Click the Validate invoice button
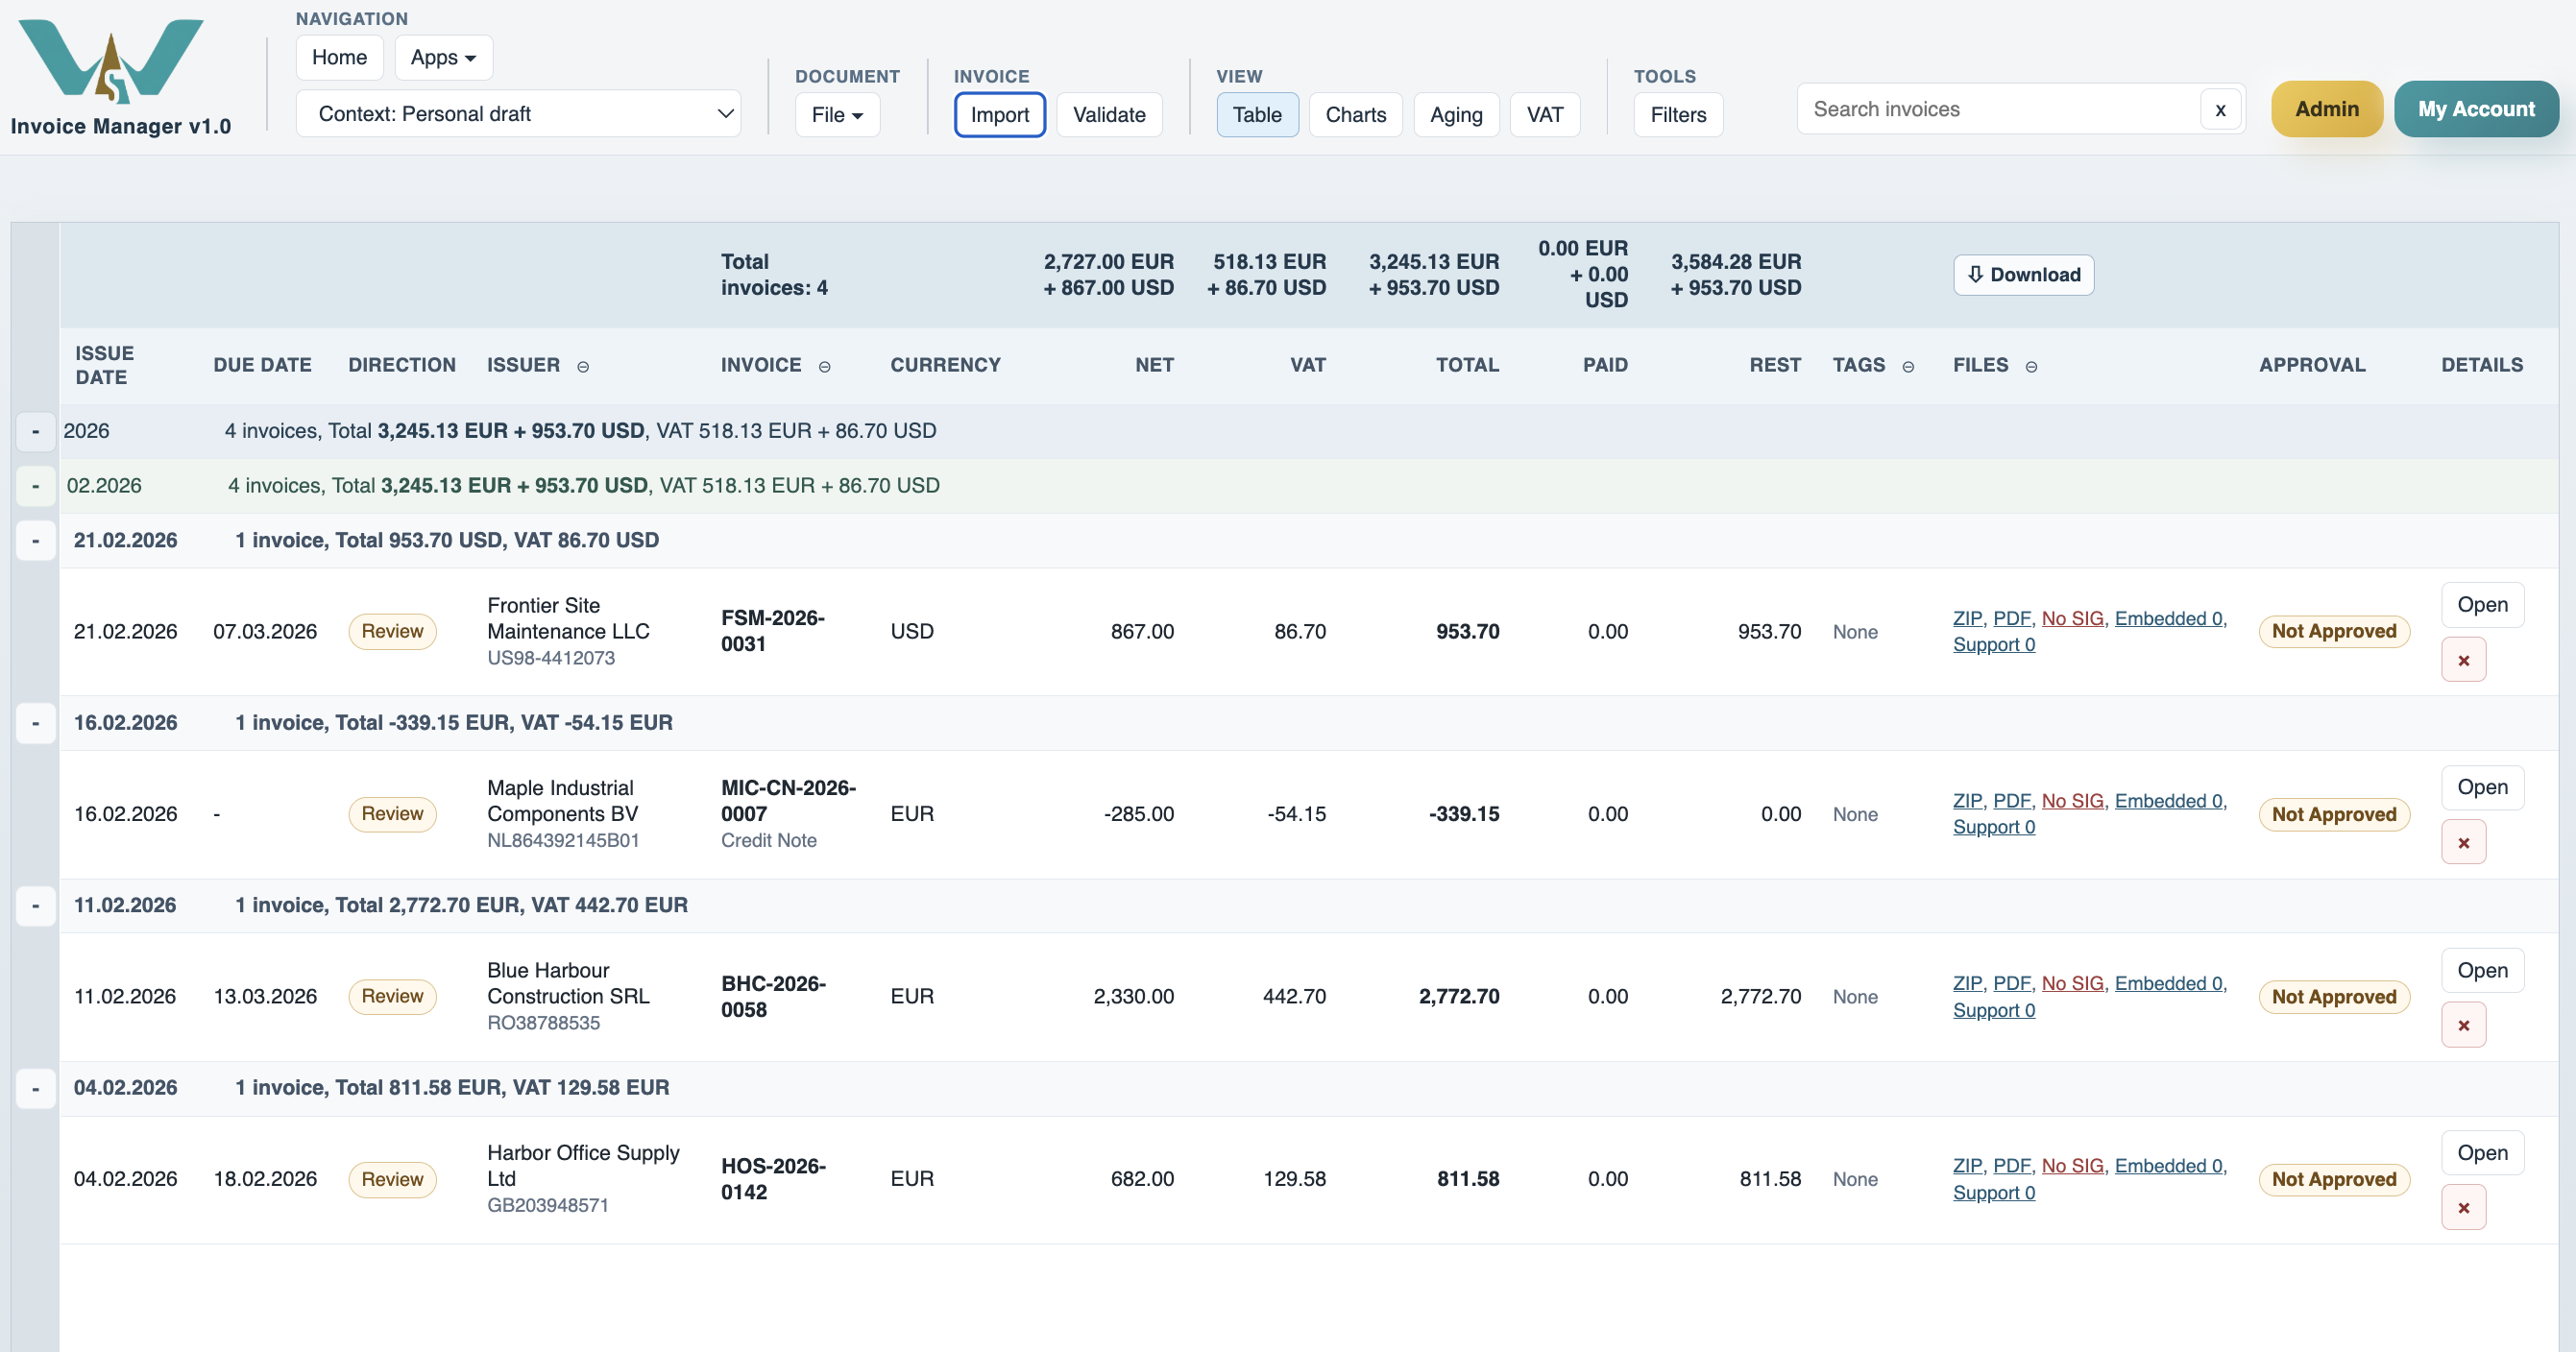 [x=1109, y=115]
